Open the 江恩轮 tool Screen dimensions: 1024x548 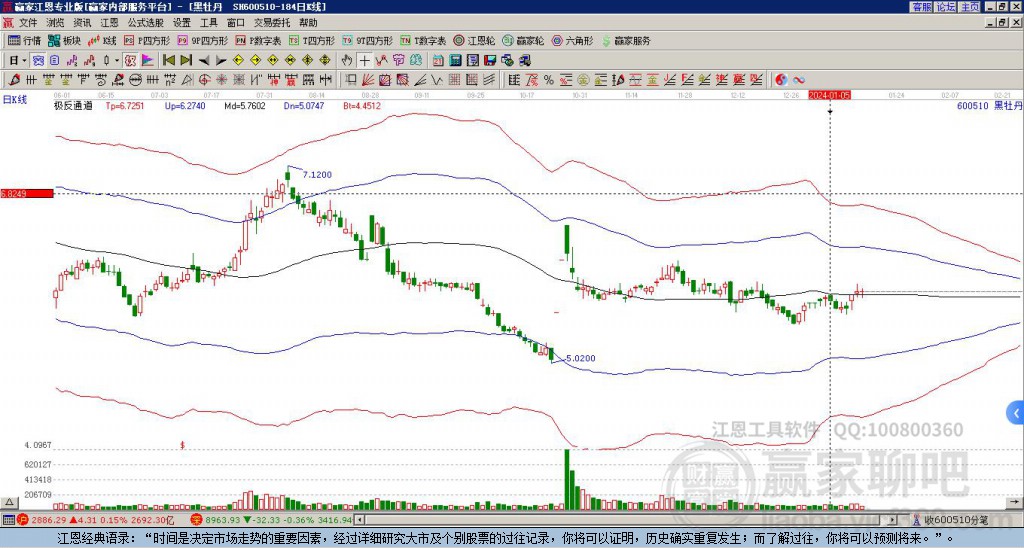coord(474,40)
